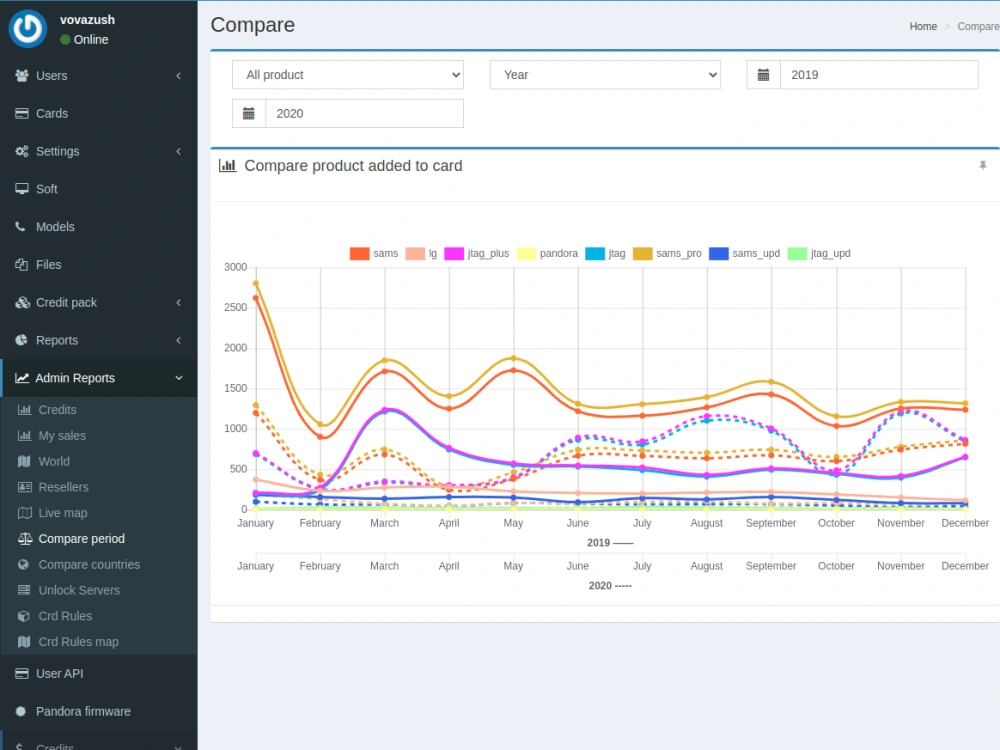Toggle the jtag_plus legend series
Image resolution: width=1000 pixels, height=750 pixels.
476,253
